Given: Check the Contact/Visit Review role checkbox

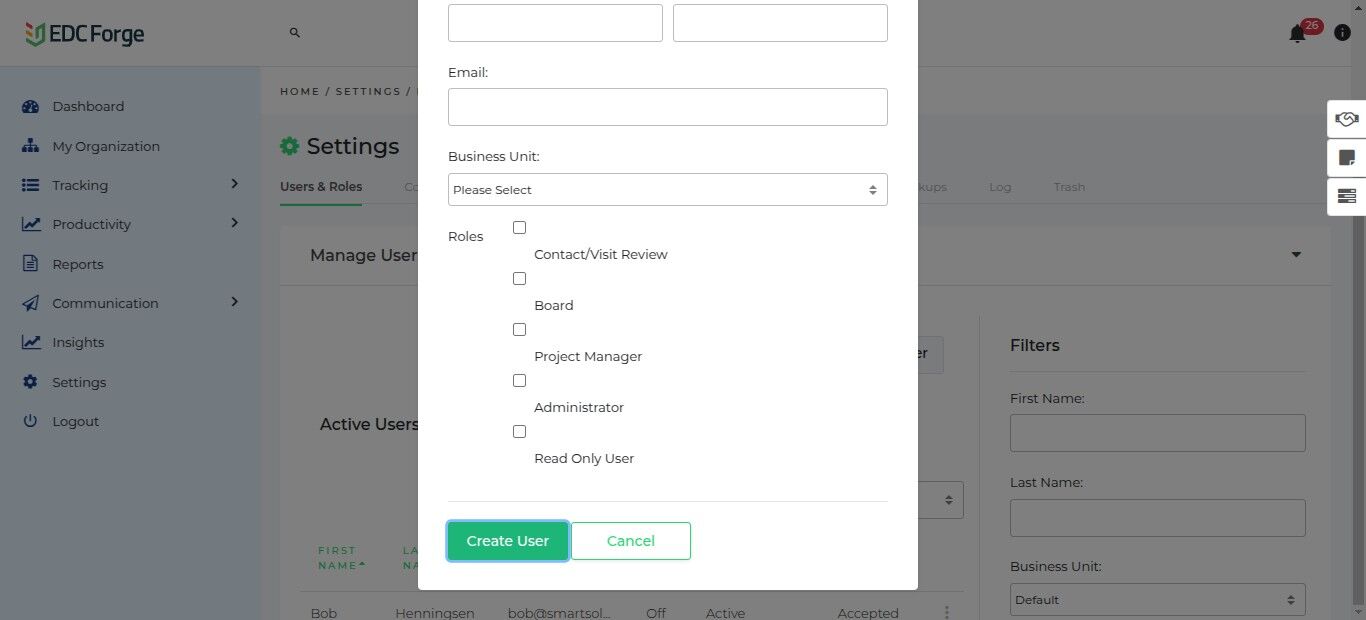Looking at the screenshot, I should 519,228.
